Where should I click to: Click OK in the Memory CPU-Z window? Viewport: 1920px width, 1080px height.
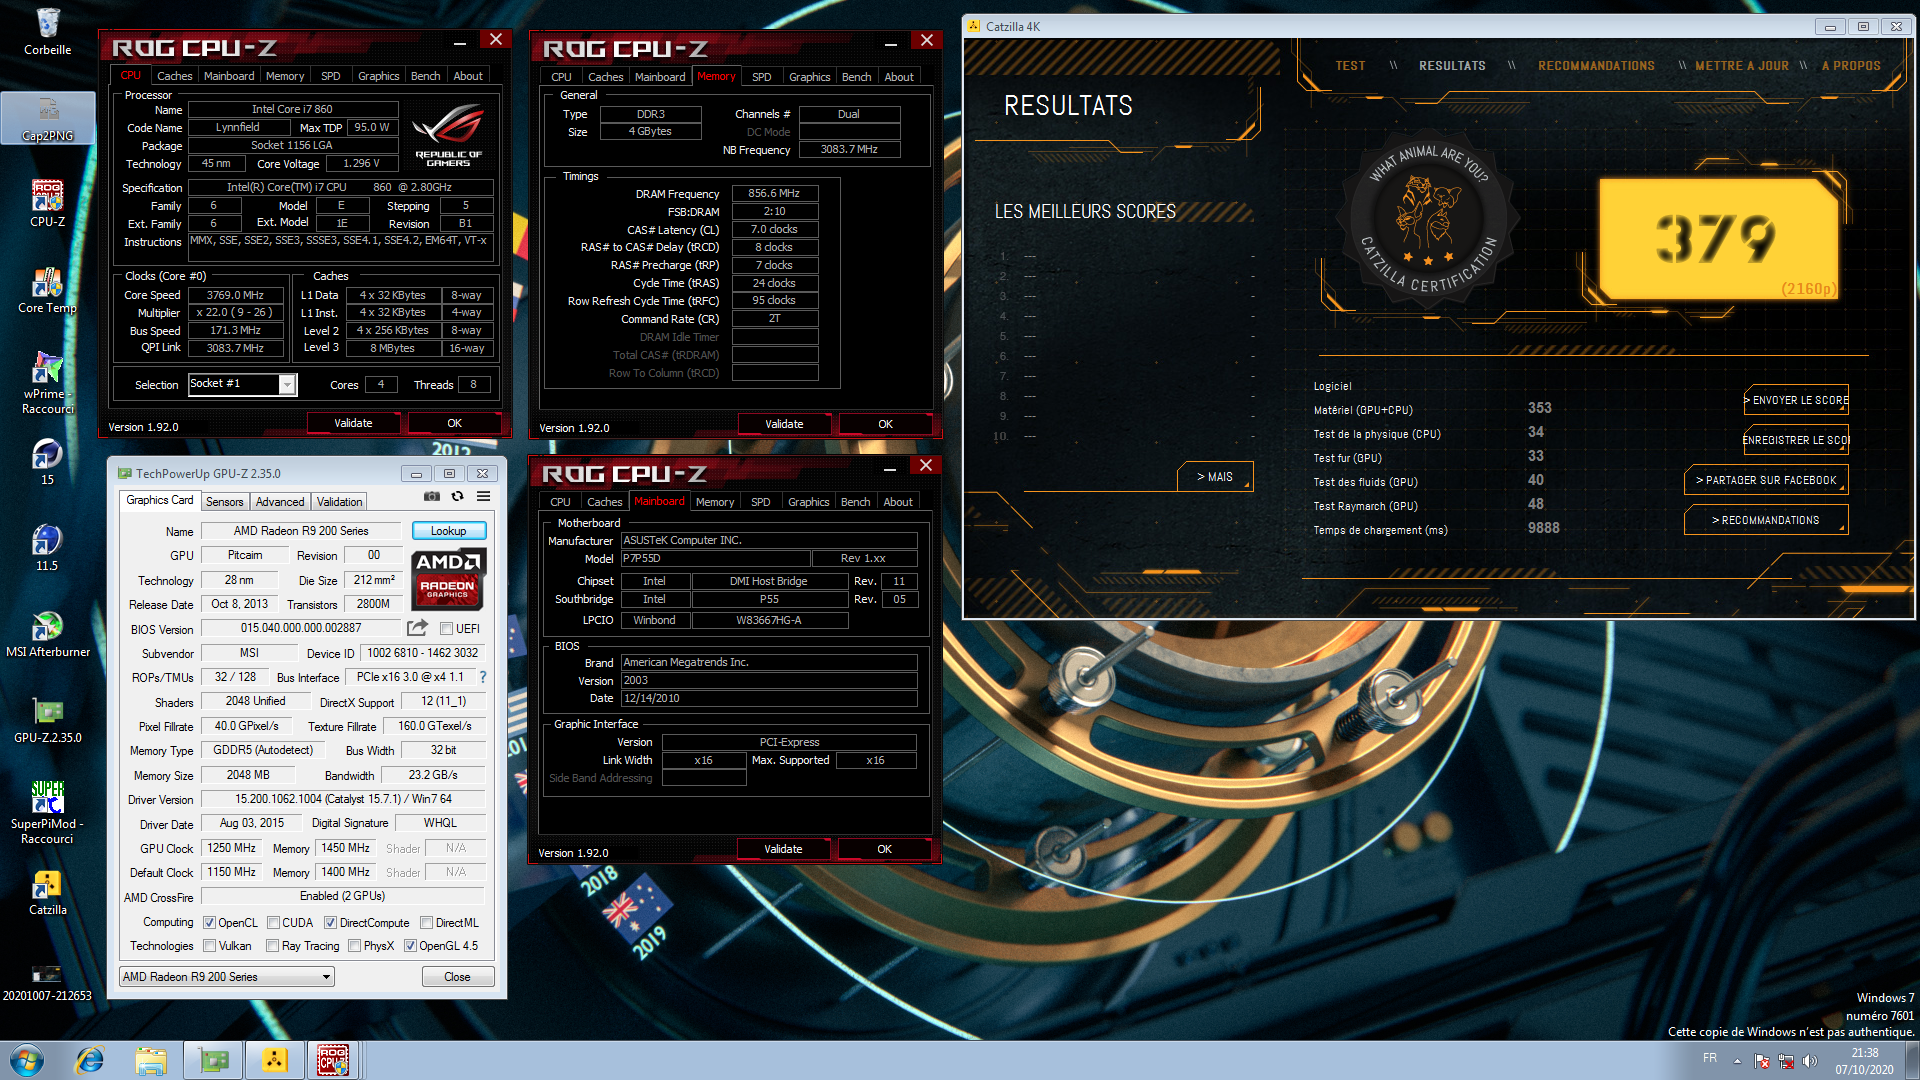click(x=885, y=424)
